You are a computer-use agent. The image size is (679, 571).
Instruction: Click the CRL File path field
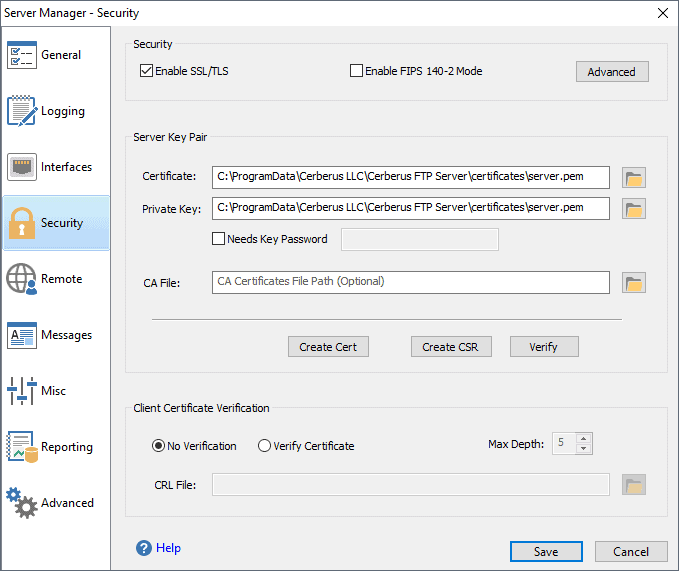pos(411,484)
